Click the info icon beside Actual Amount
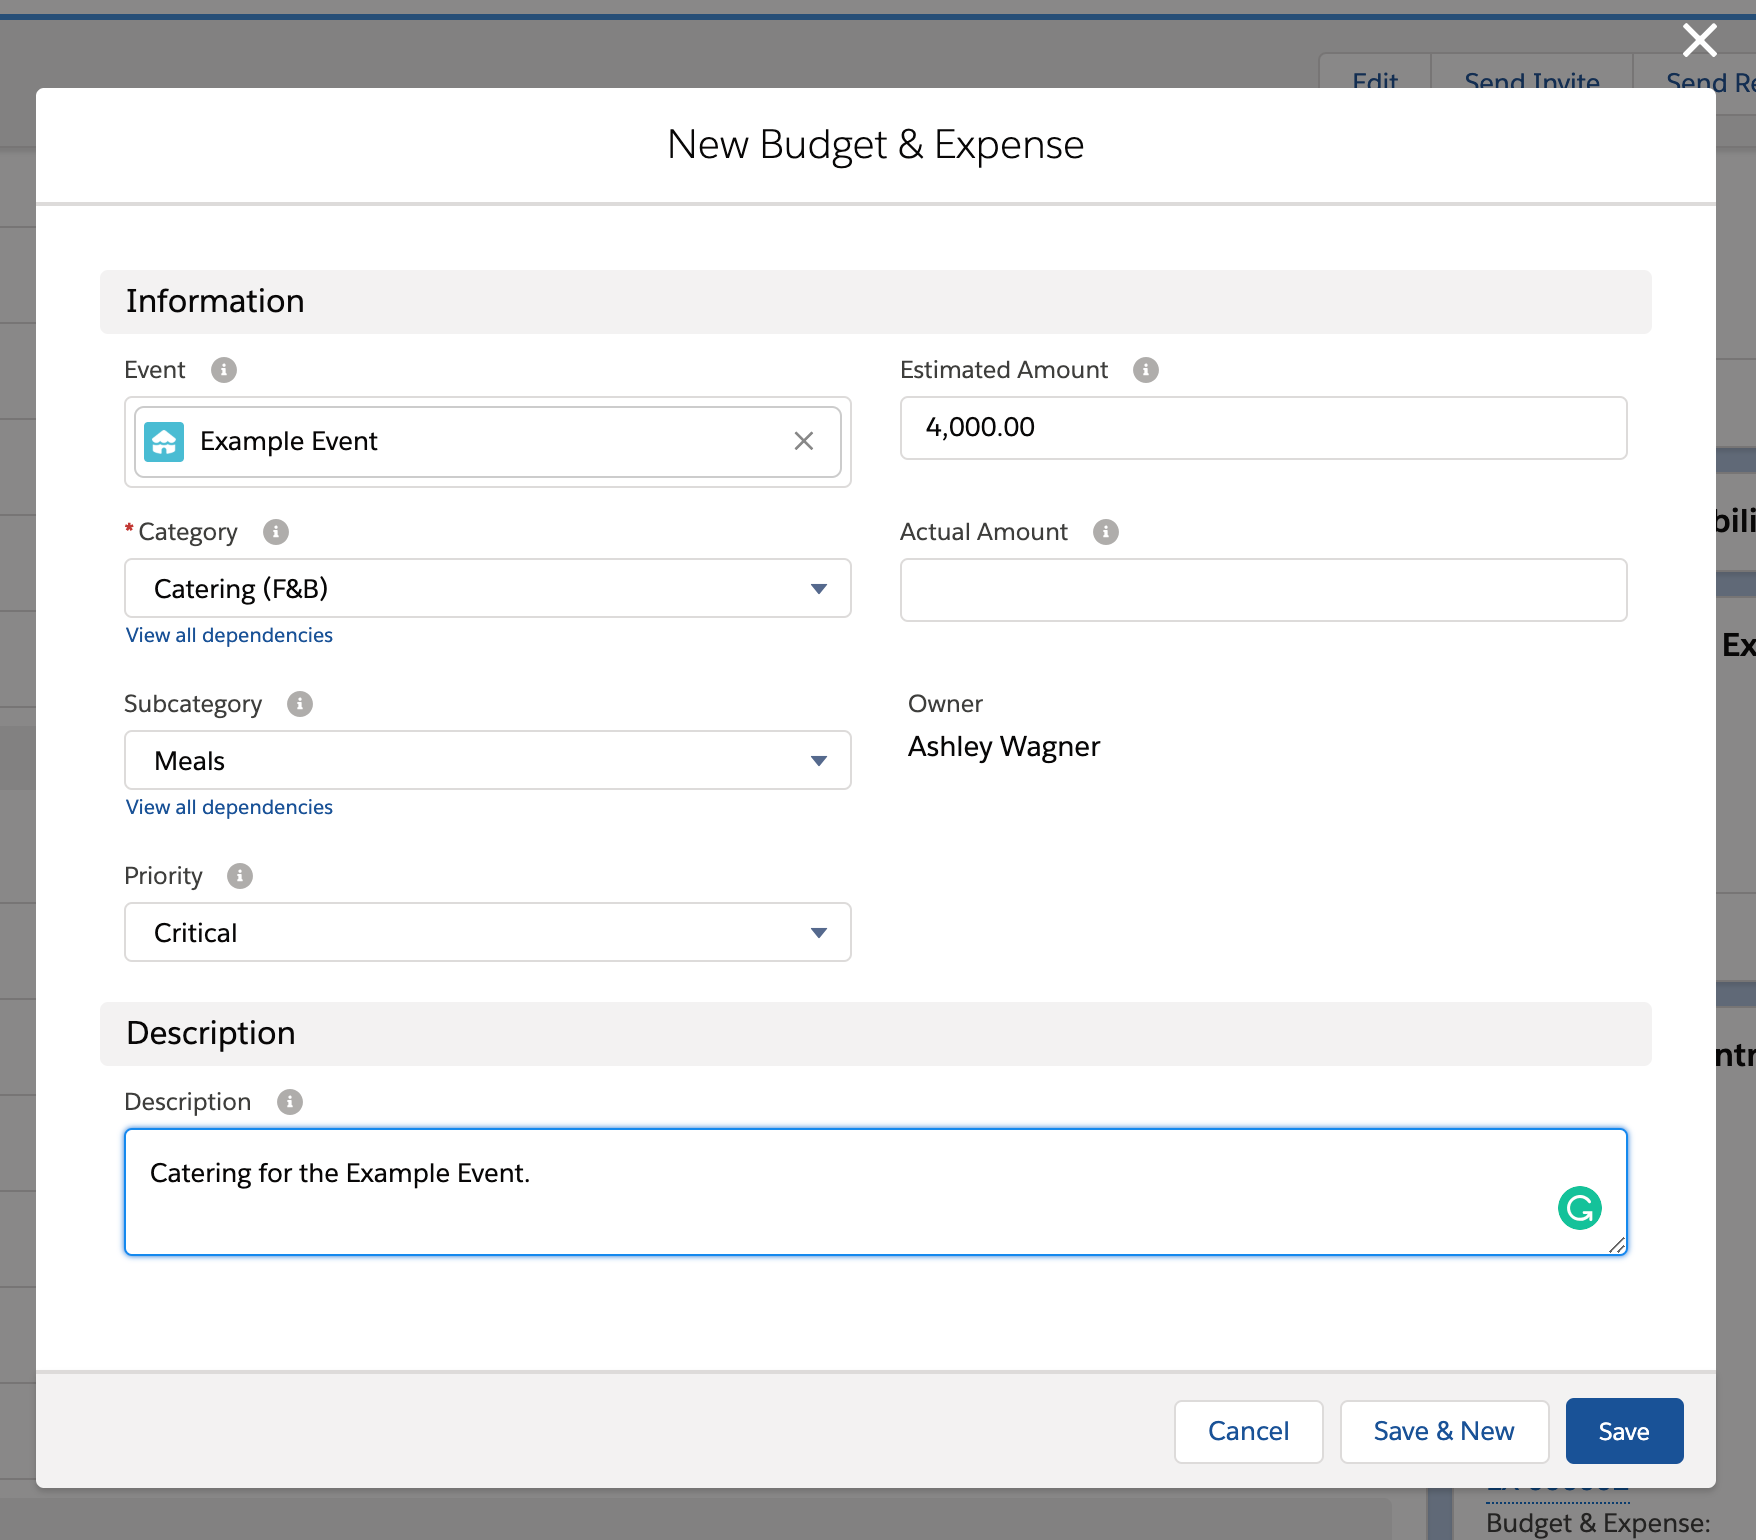Screen dimensions: 1756x1540 click(1106, 532)
